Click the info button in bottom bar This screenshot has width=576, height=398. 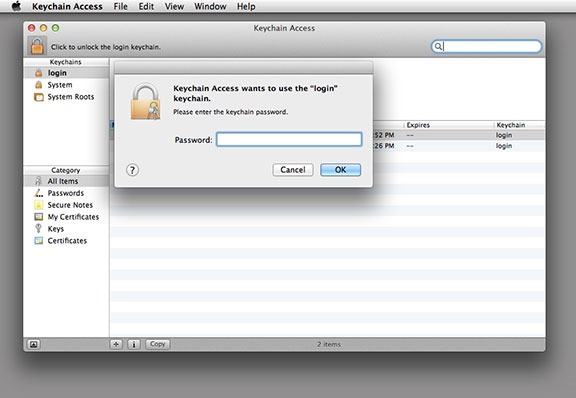[x=134, y=344]
